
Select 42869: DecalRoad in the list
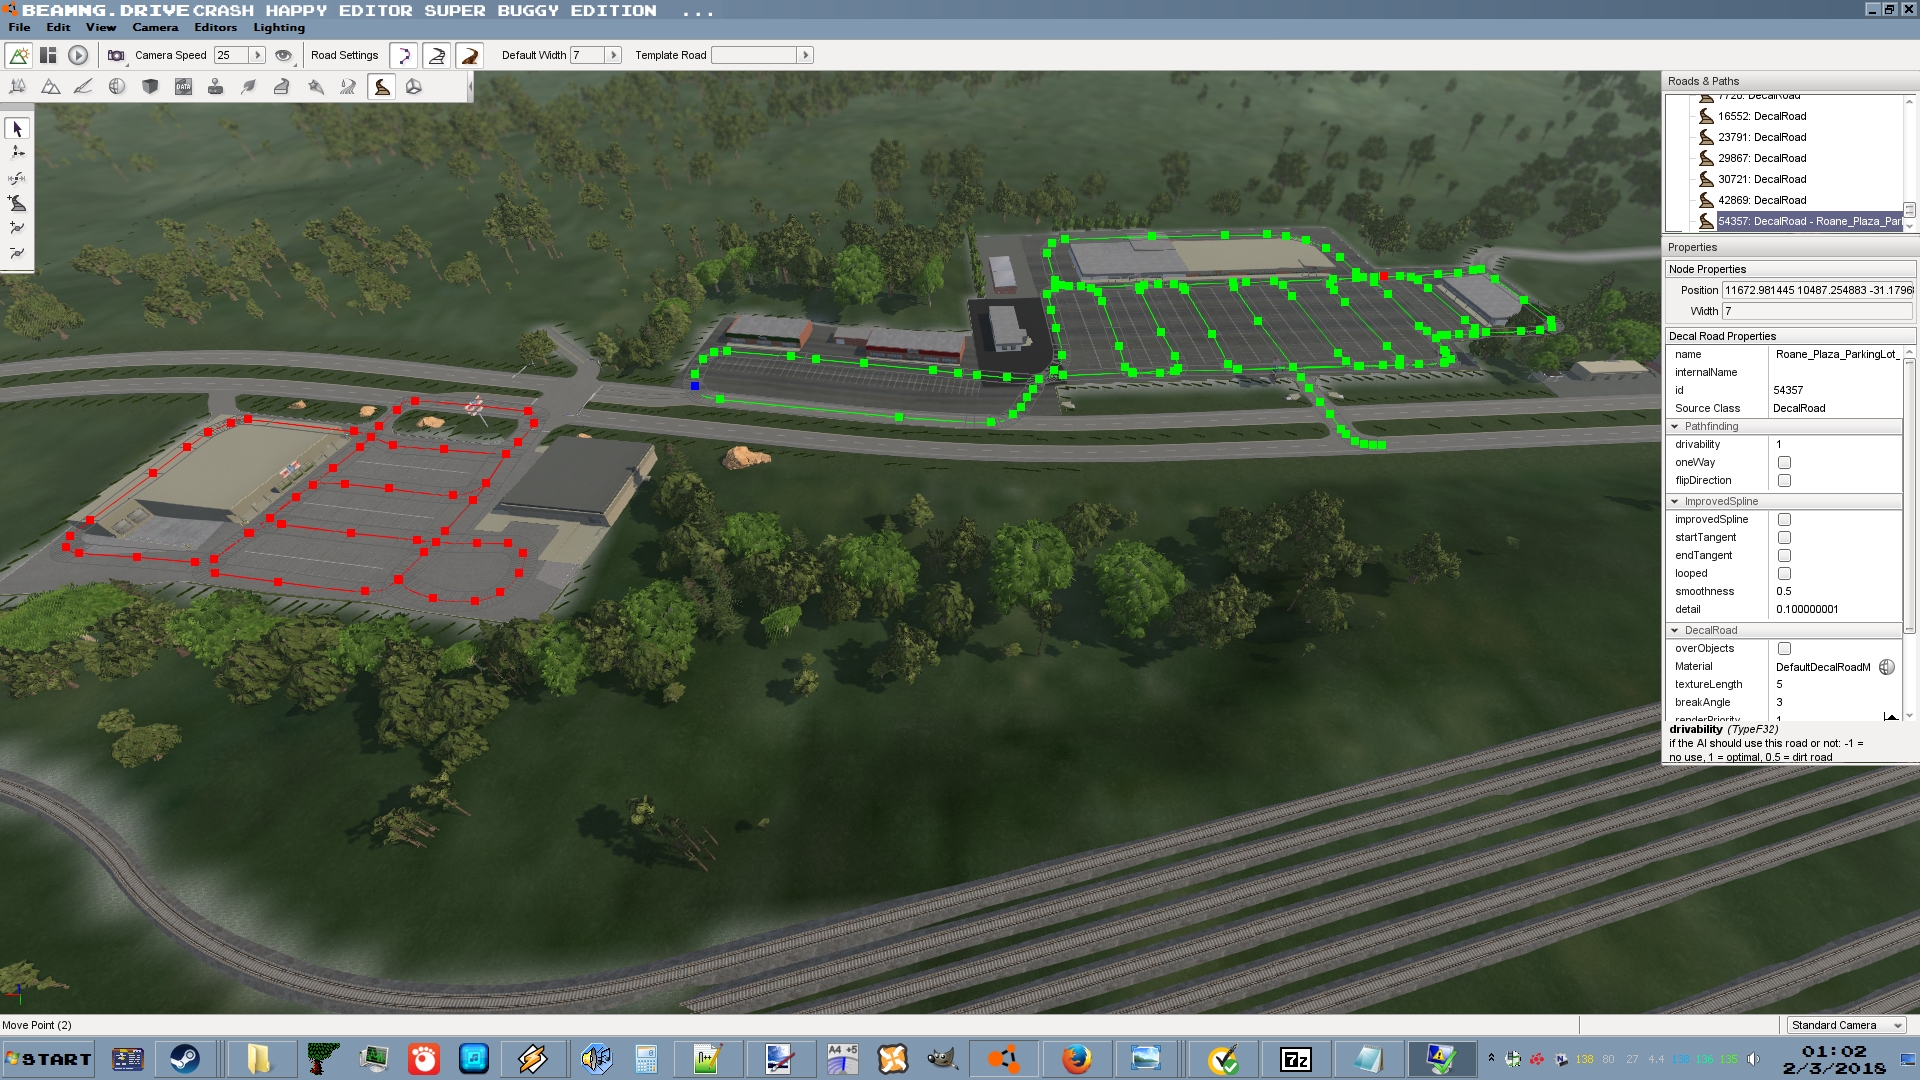[1762, 200]
